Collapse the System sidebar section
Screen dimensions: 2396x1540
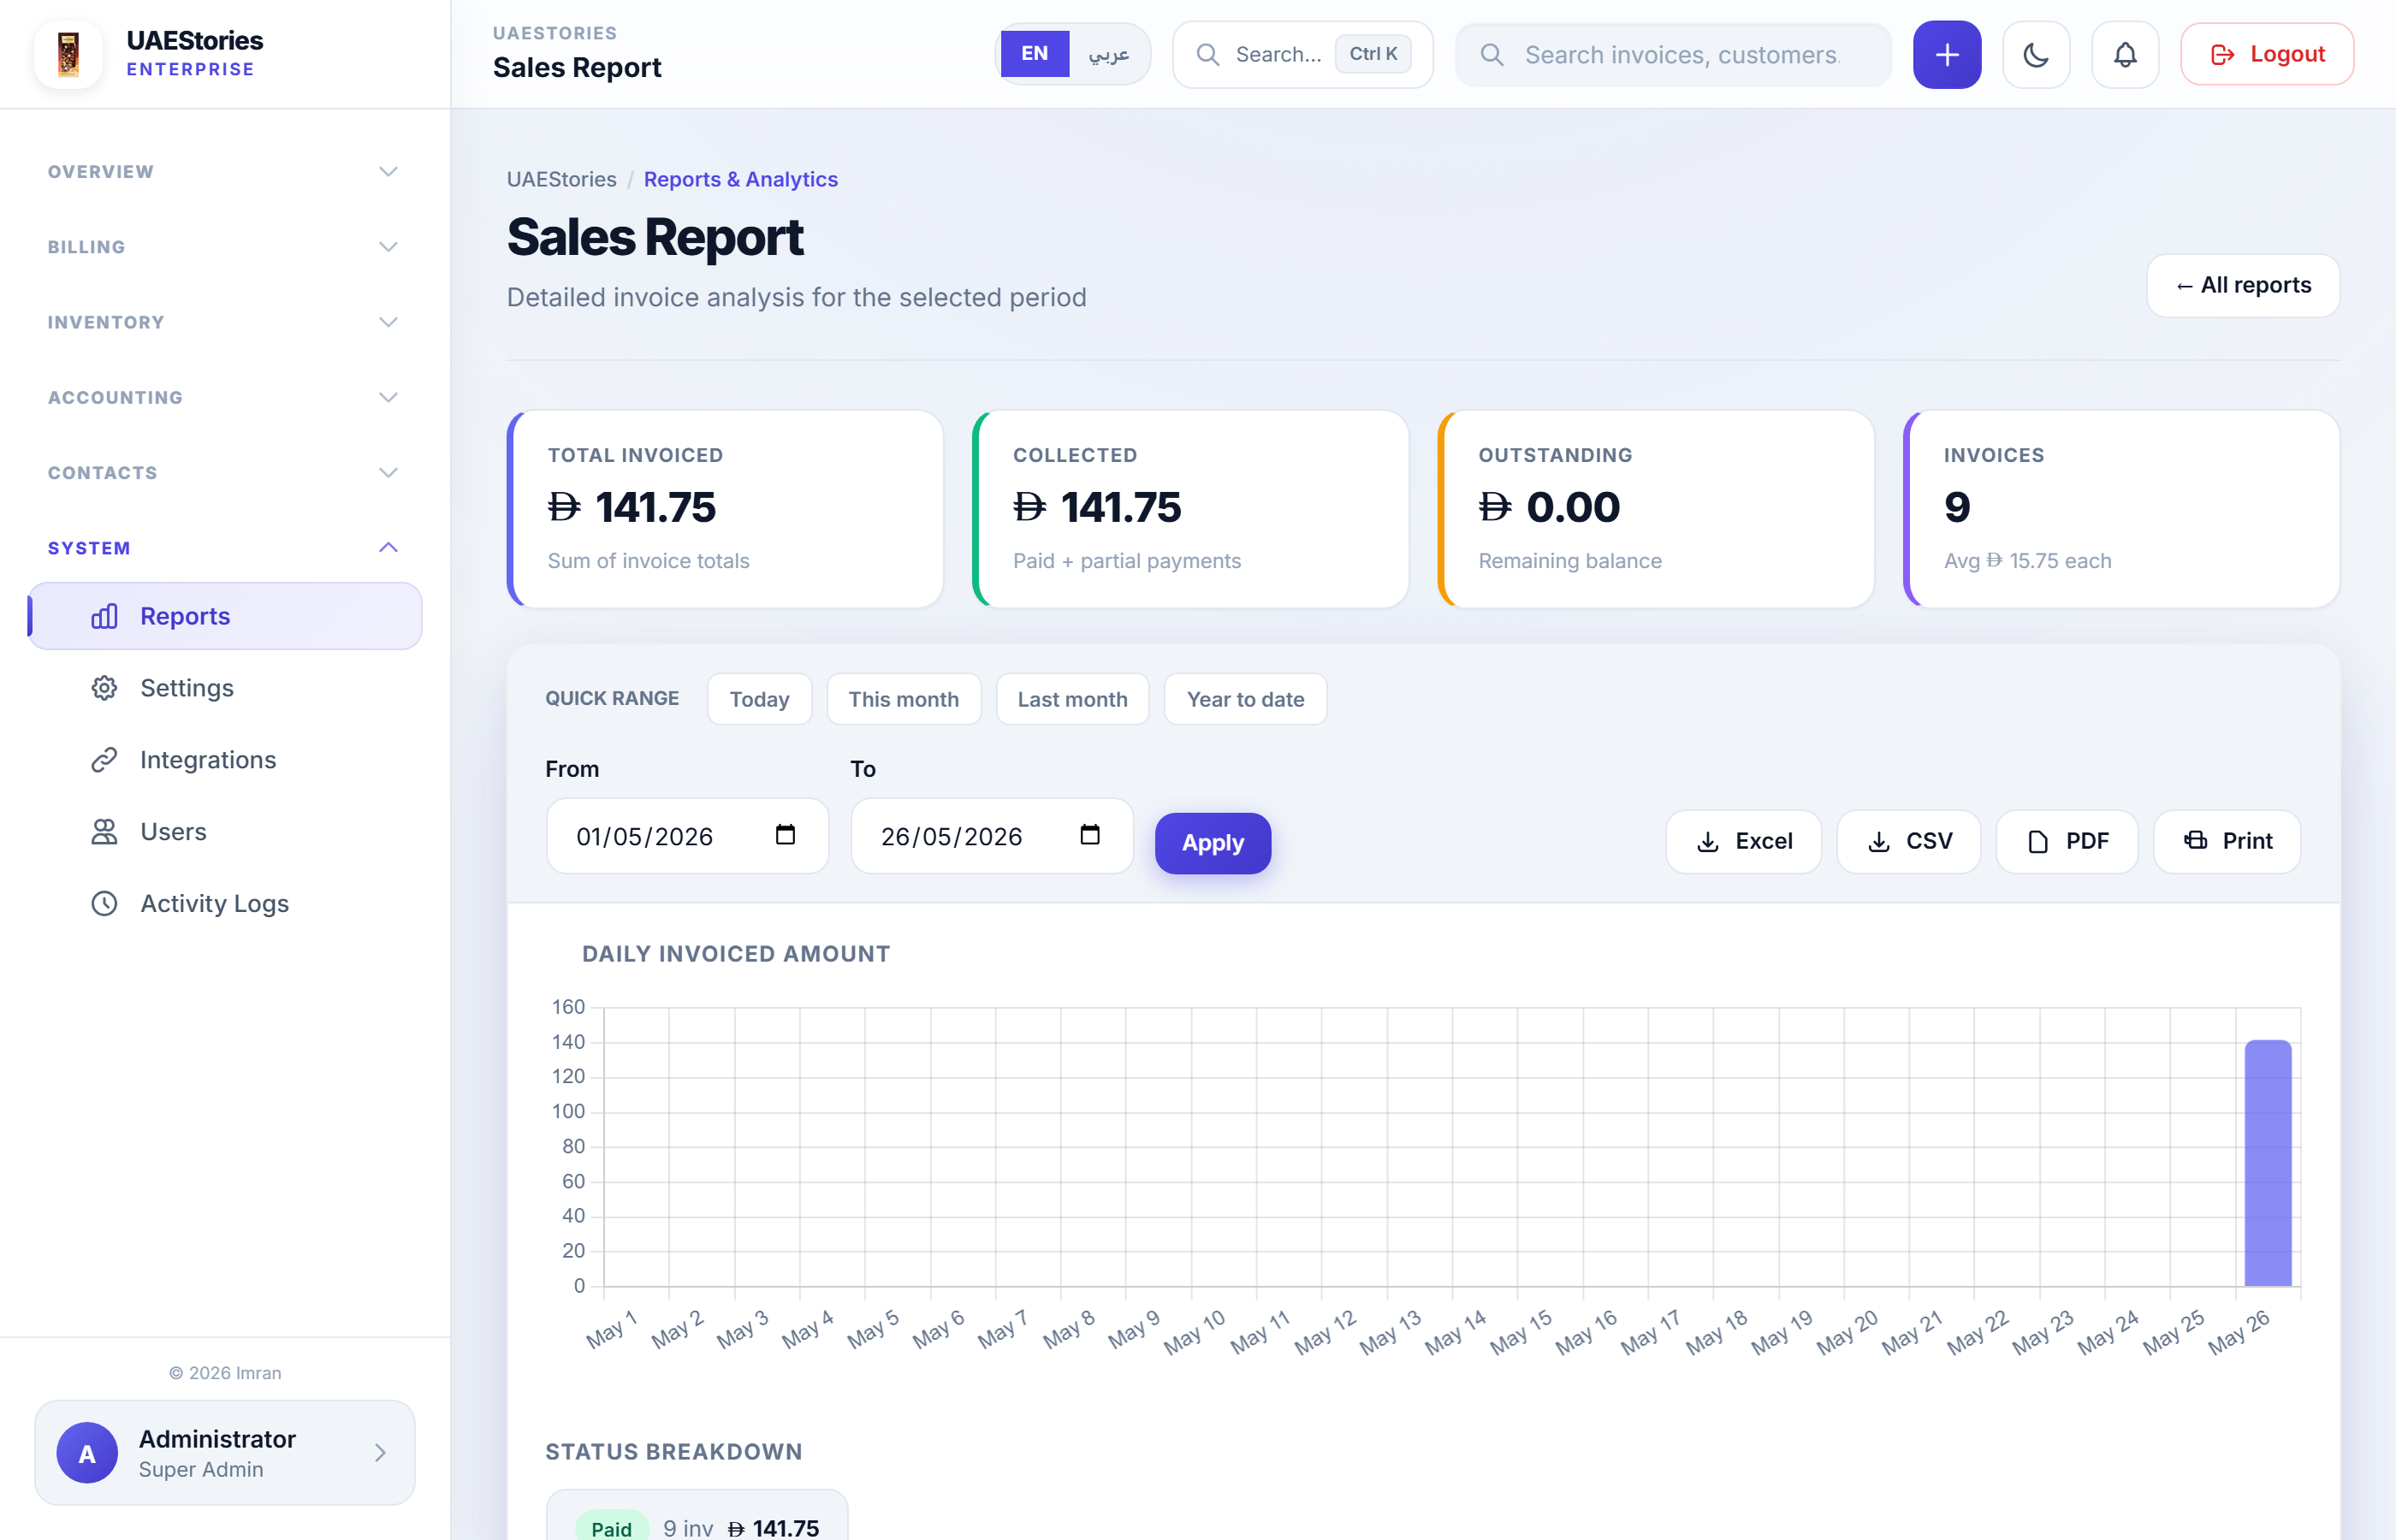(224, 548)
